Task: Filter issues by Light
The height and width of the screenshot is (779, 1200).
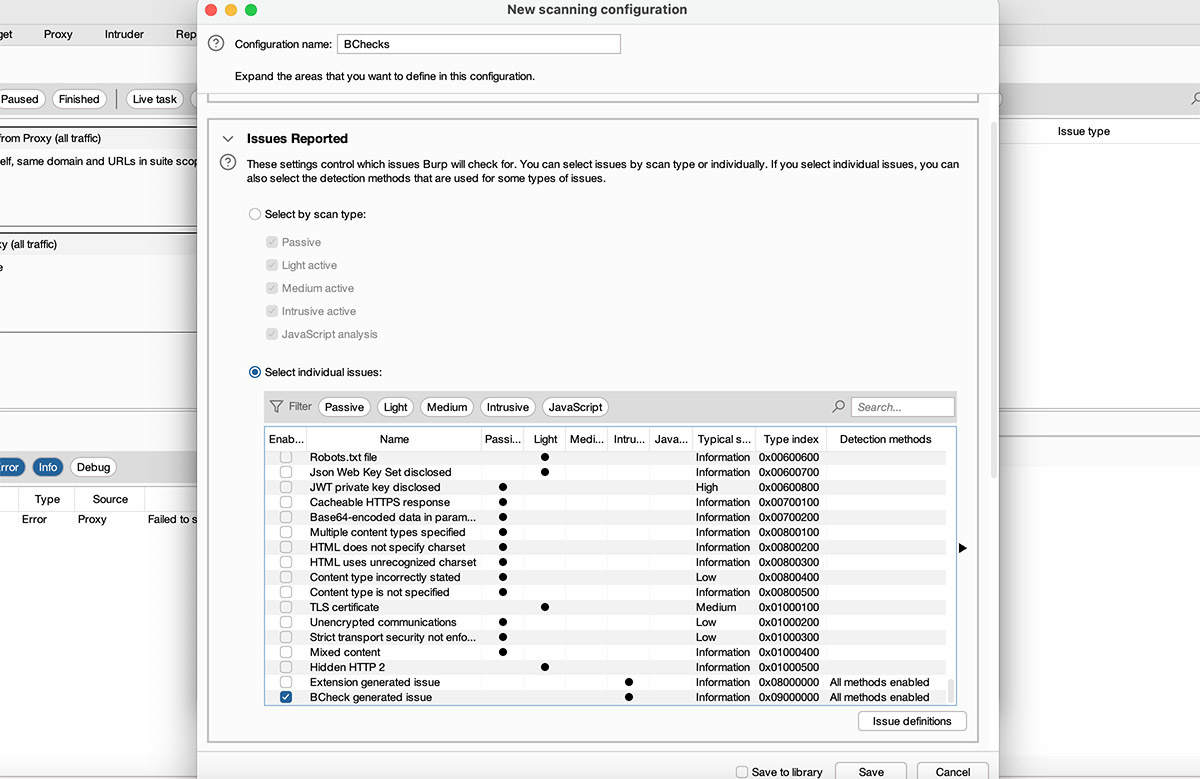Action: pyautogui.click(x=396, y=407)
